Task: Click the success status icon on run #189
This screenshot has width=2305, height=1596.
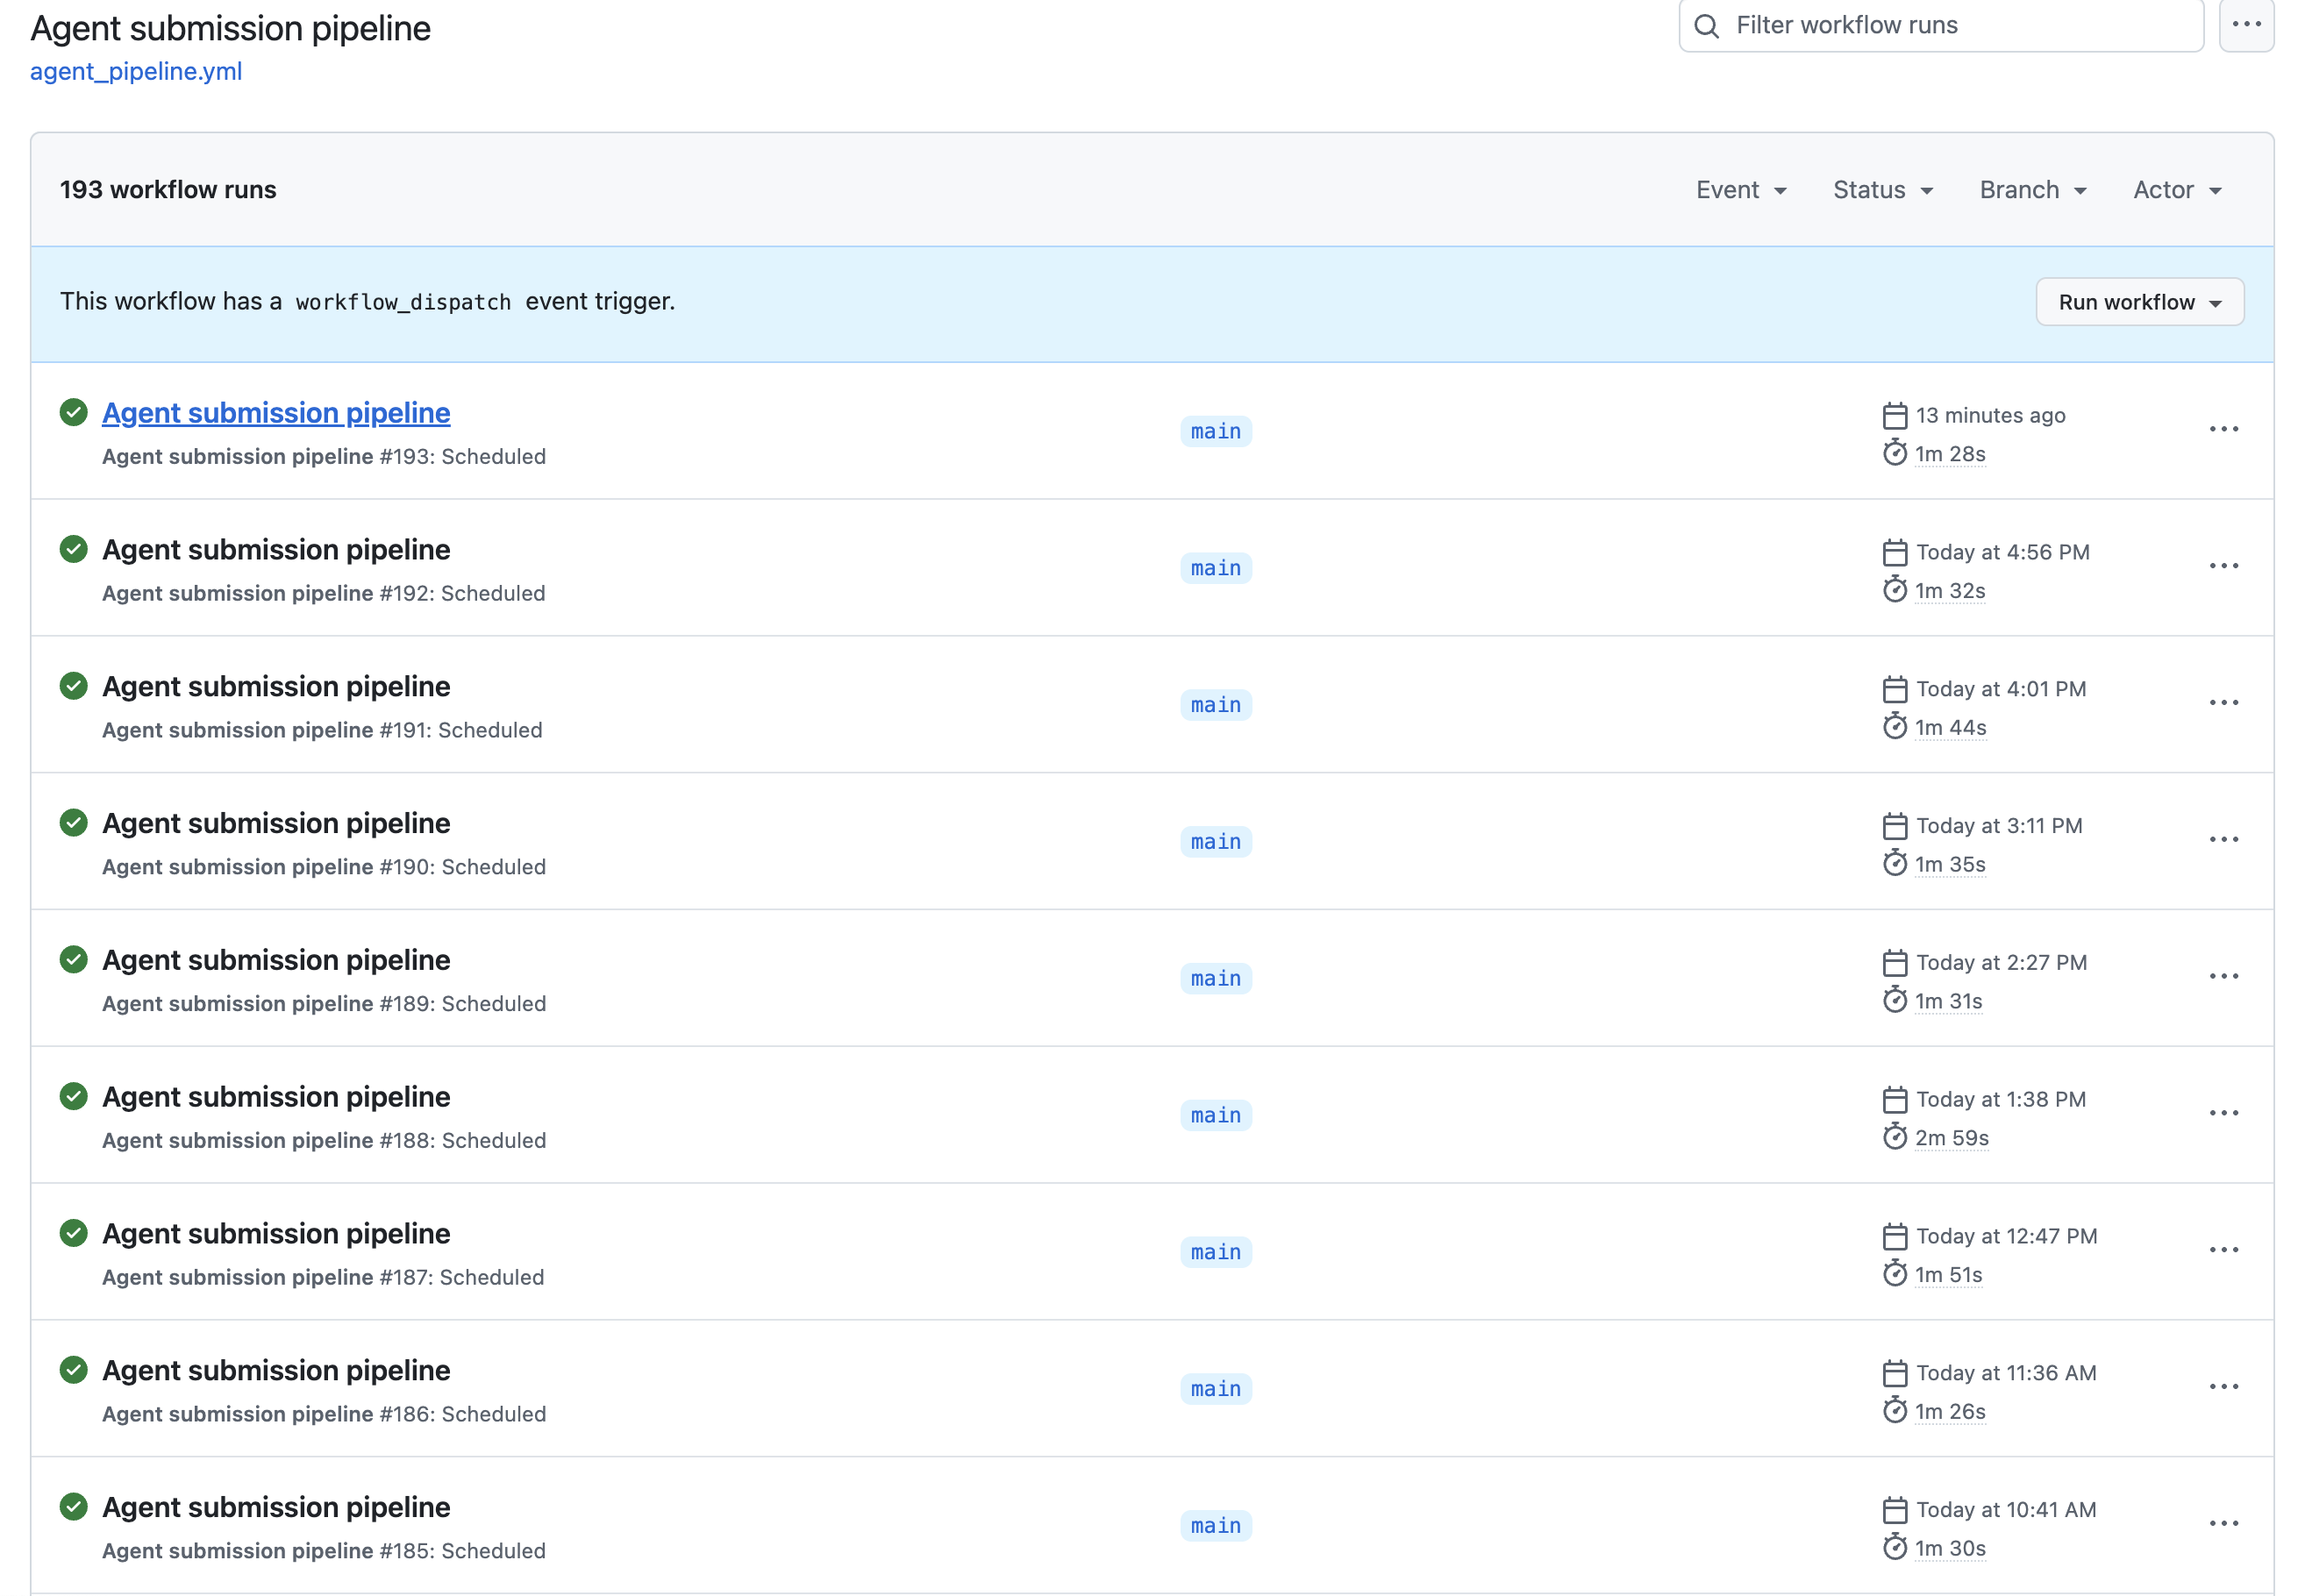Action: point(73,960)
